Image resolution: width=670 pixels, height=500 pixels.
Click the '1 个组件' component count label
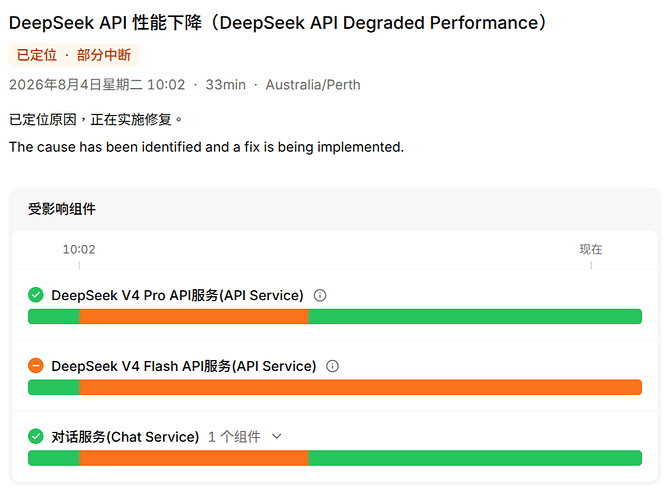pyautogui.click(x=234, y=437)
